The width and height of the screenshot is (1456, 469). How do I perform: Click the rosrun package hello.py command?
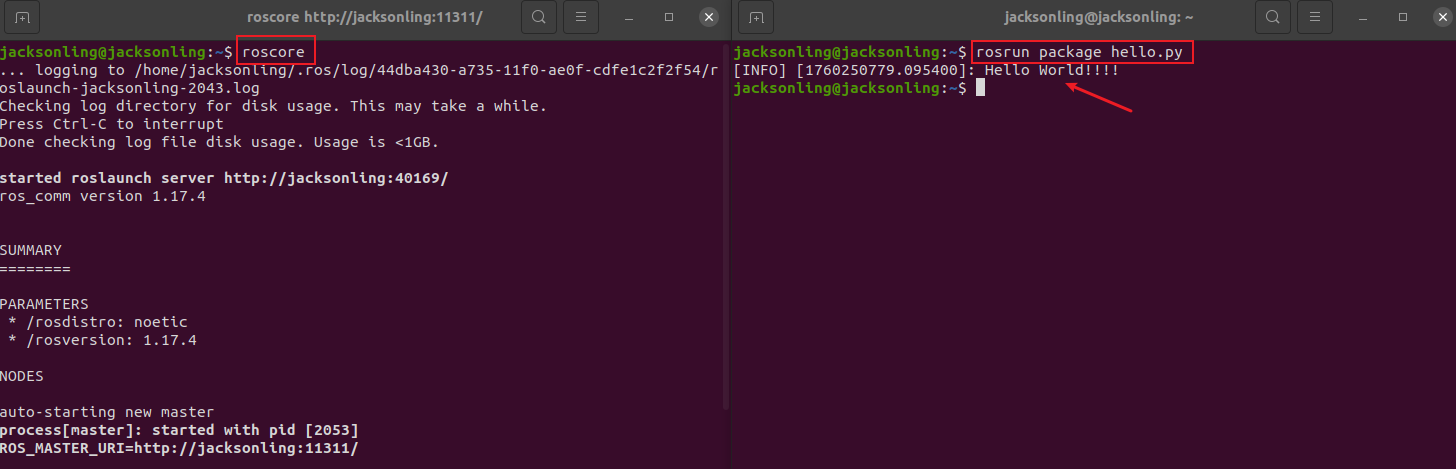tap(1084, 52)
